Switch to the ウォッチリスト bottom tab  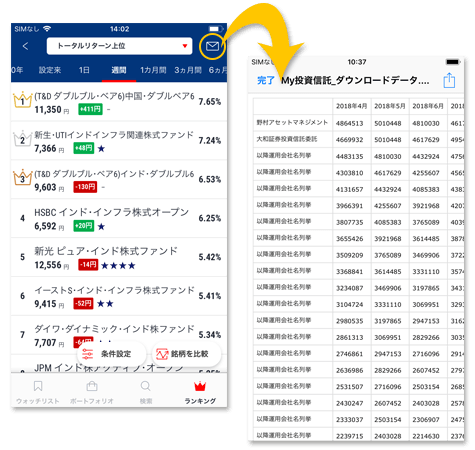(x=38, y=392)
